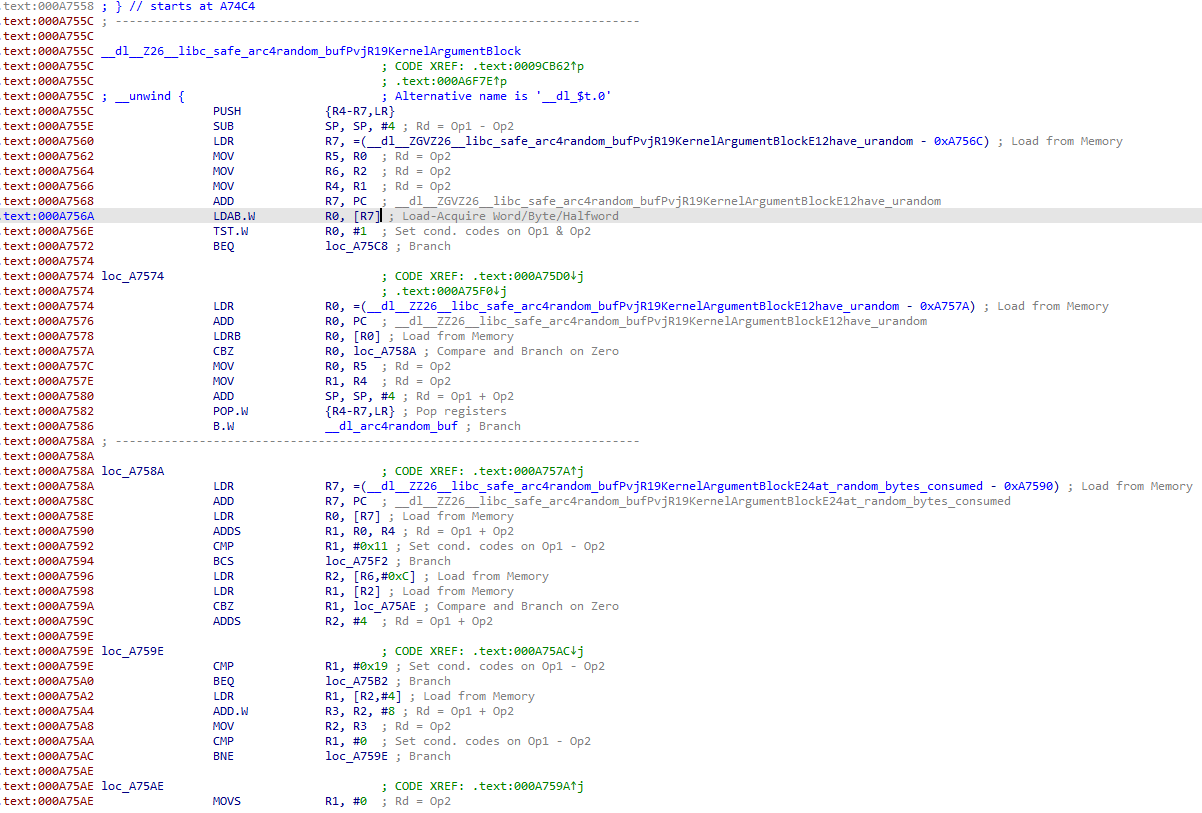Viewport: 1202px width, 813px height.
Task: Click the address text:000A756A on the highlighted line
Action: 49,216
